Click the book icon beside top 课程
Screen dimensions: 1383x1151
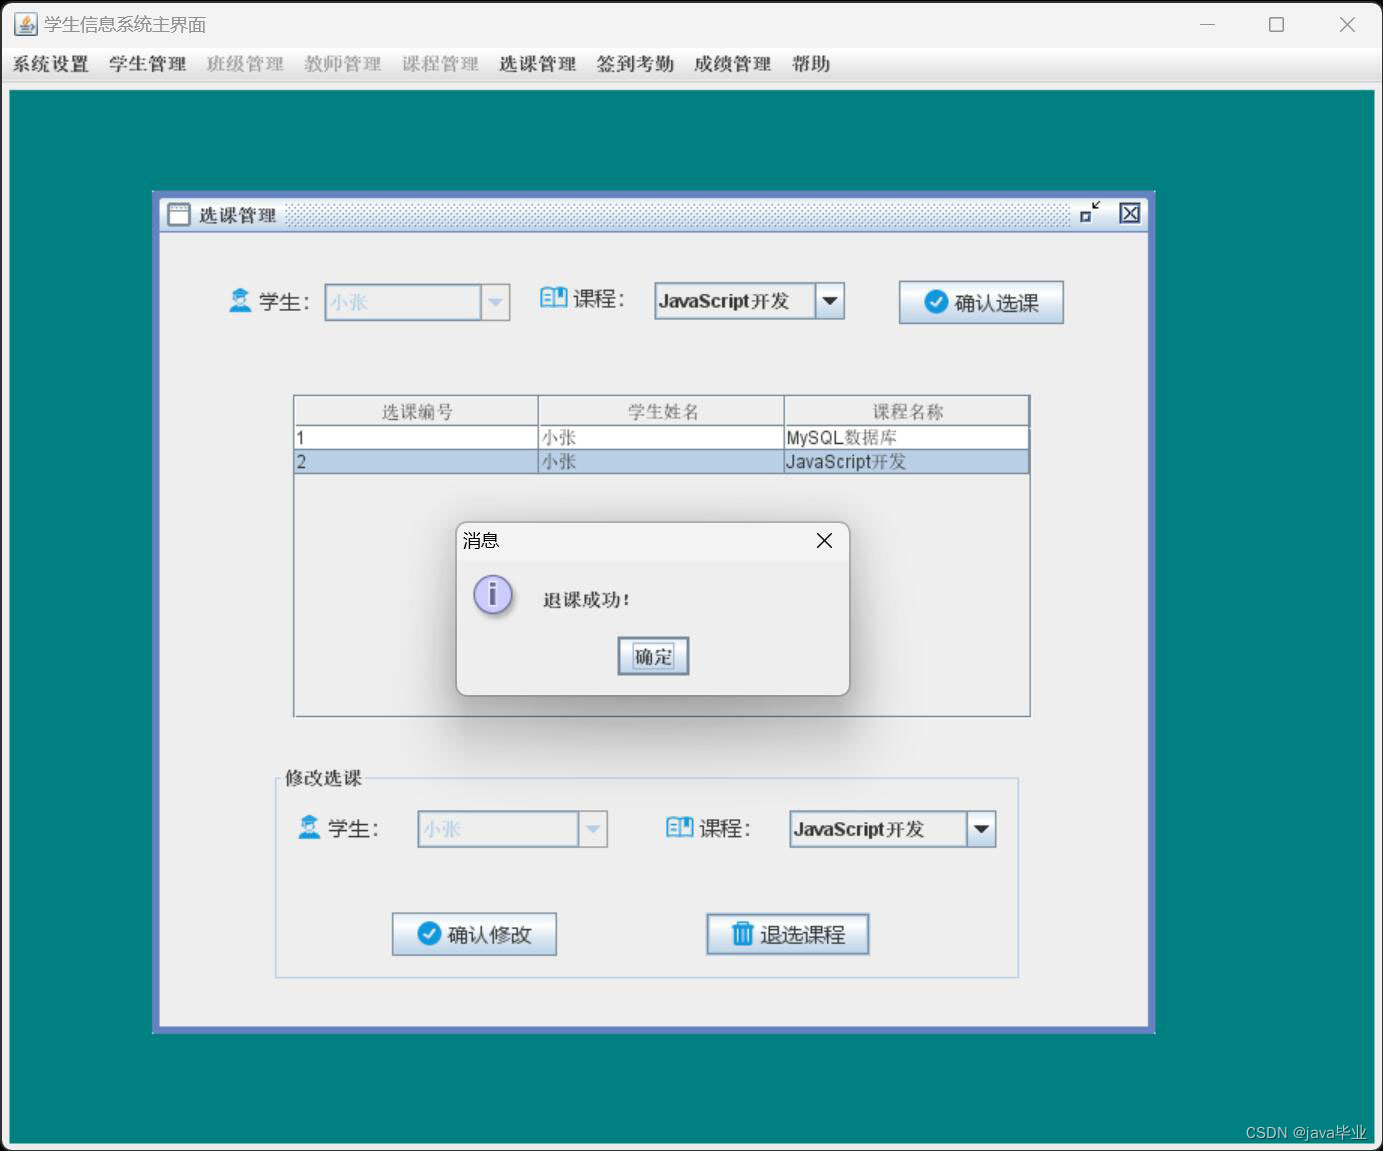pyautogui.click(x=553, y=298)
